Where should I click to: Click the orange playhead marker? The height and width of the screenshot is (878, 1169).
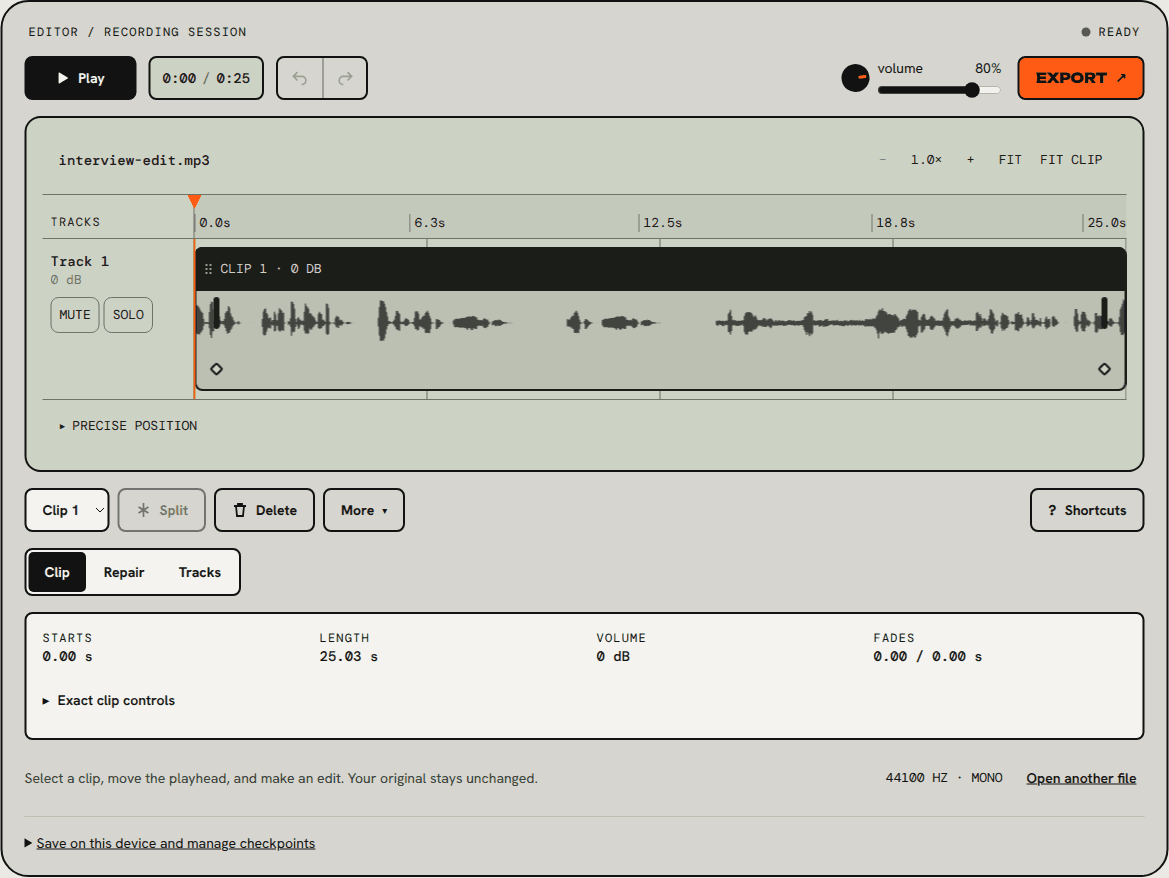(194, 201)
